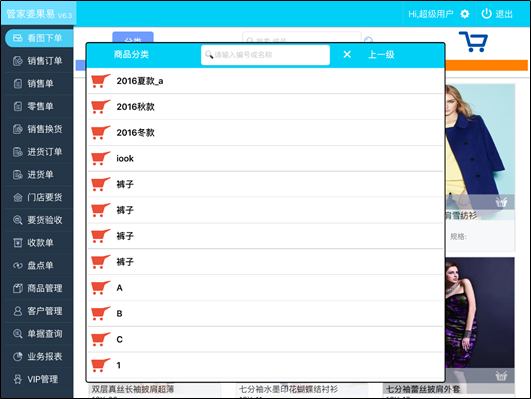Select category 1
The width and height of the screenshot is (531, 399).
(x=266, y=365)
